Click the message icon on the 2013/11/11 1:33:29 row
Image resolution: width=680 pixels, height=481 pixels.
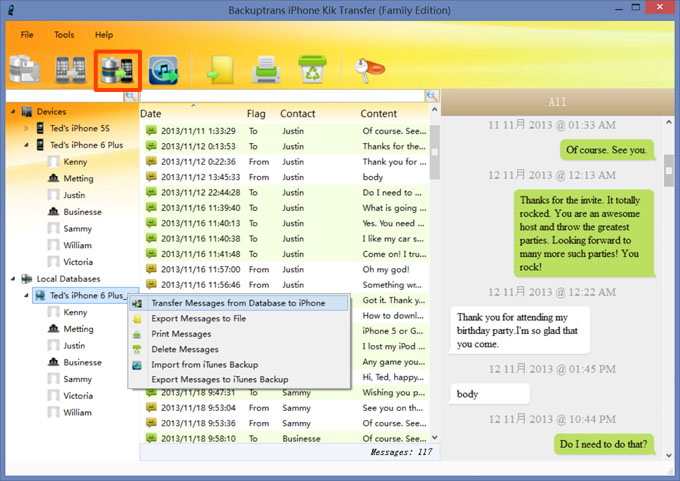[x=151, y=131]
